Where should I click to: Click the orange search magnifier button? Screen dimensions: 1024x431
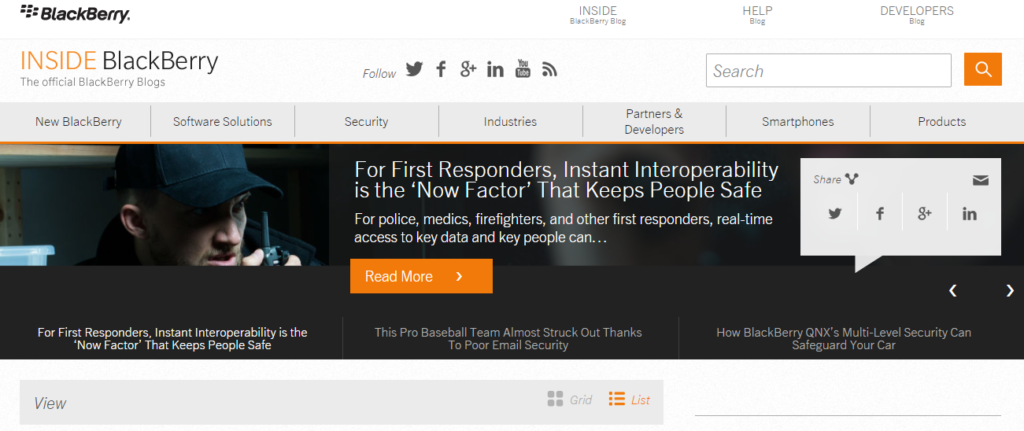tap(983, 69)
